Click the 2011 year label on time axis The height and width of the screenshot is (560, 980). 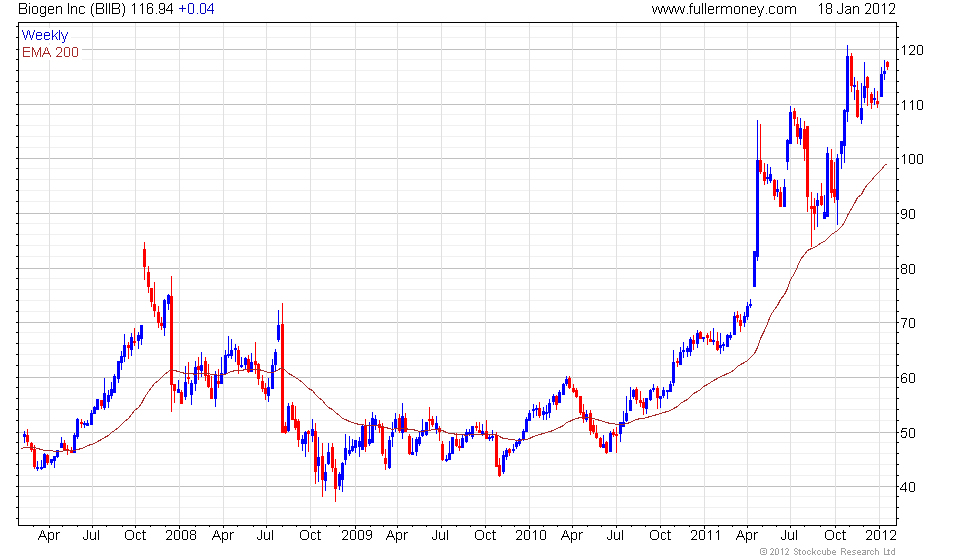pyautogui.click(x=706, y=536)
